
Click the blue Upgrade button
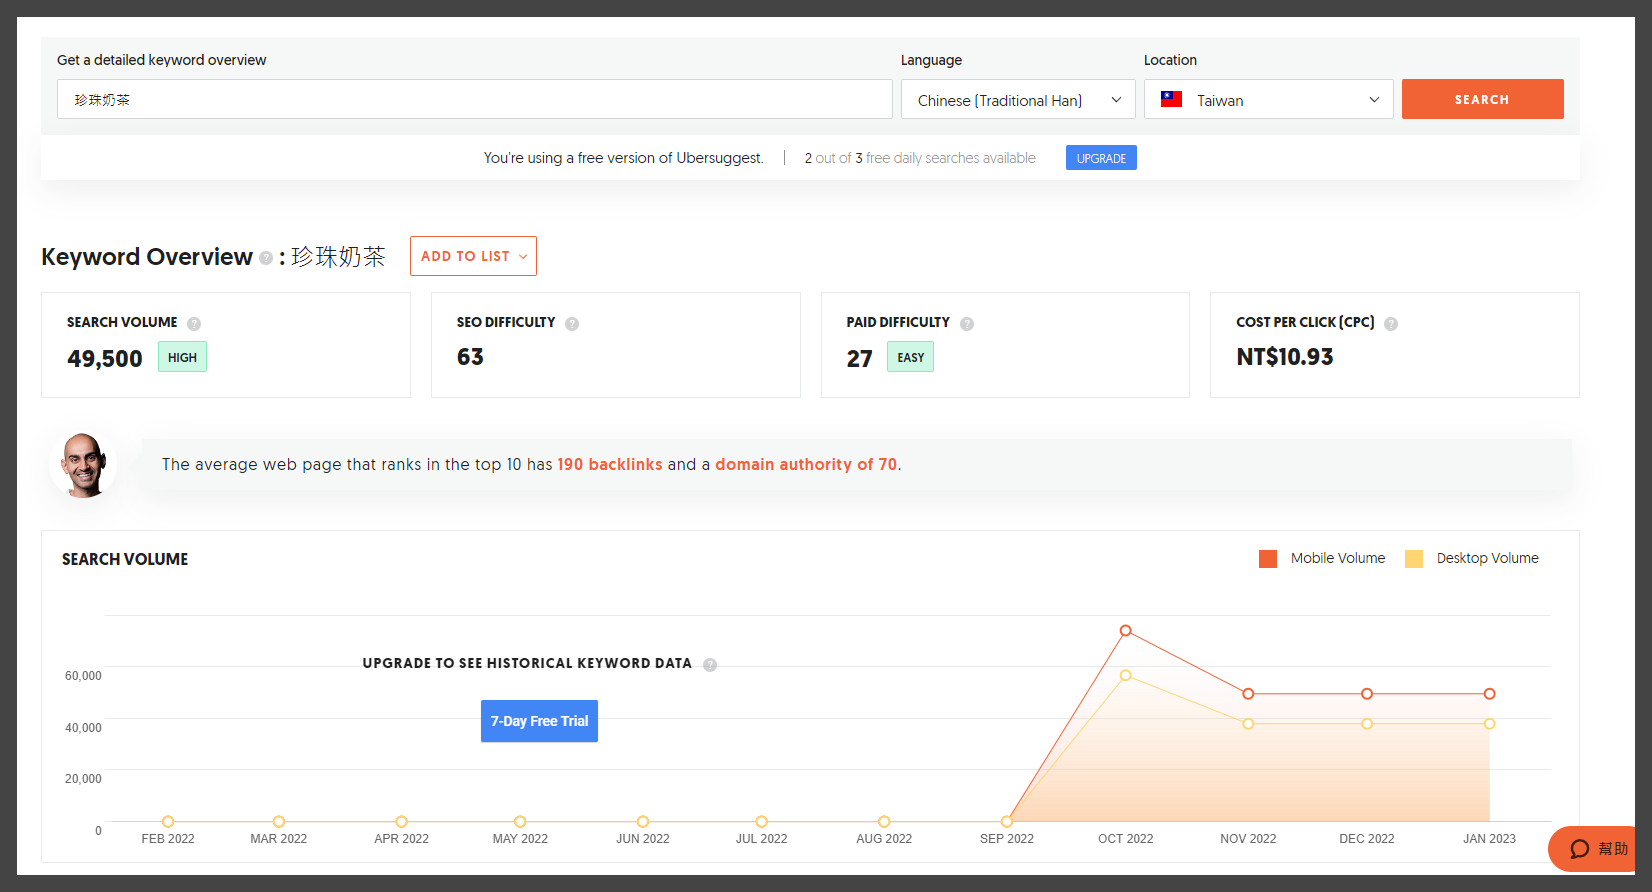[x=1101, y=158]
